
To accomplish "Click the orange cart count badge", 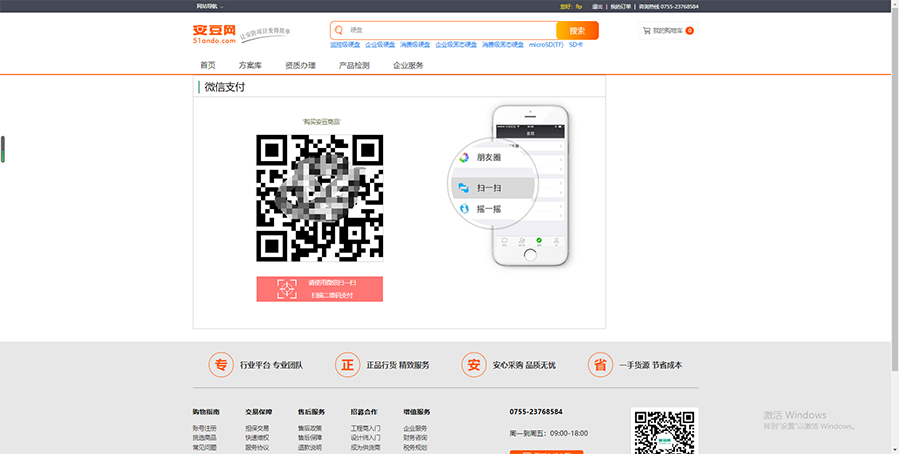I will 690,30.
